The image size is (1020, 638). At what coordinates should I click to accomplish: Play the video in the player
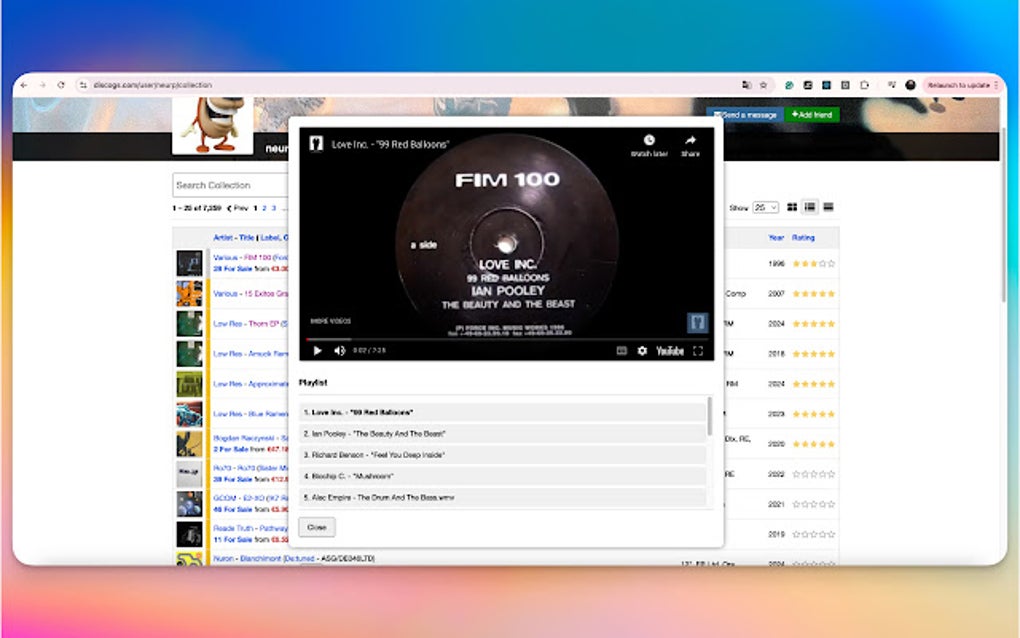[x=316, y=352]
